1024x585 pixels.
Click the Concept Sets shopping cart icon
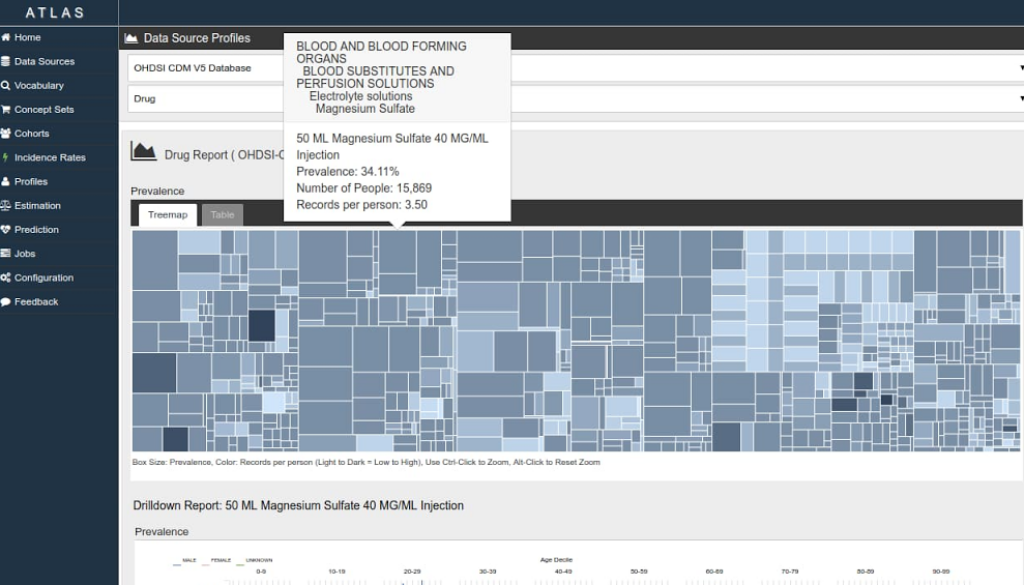[x=6, y=110]
